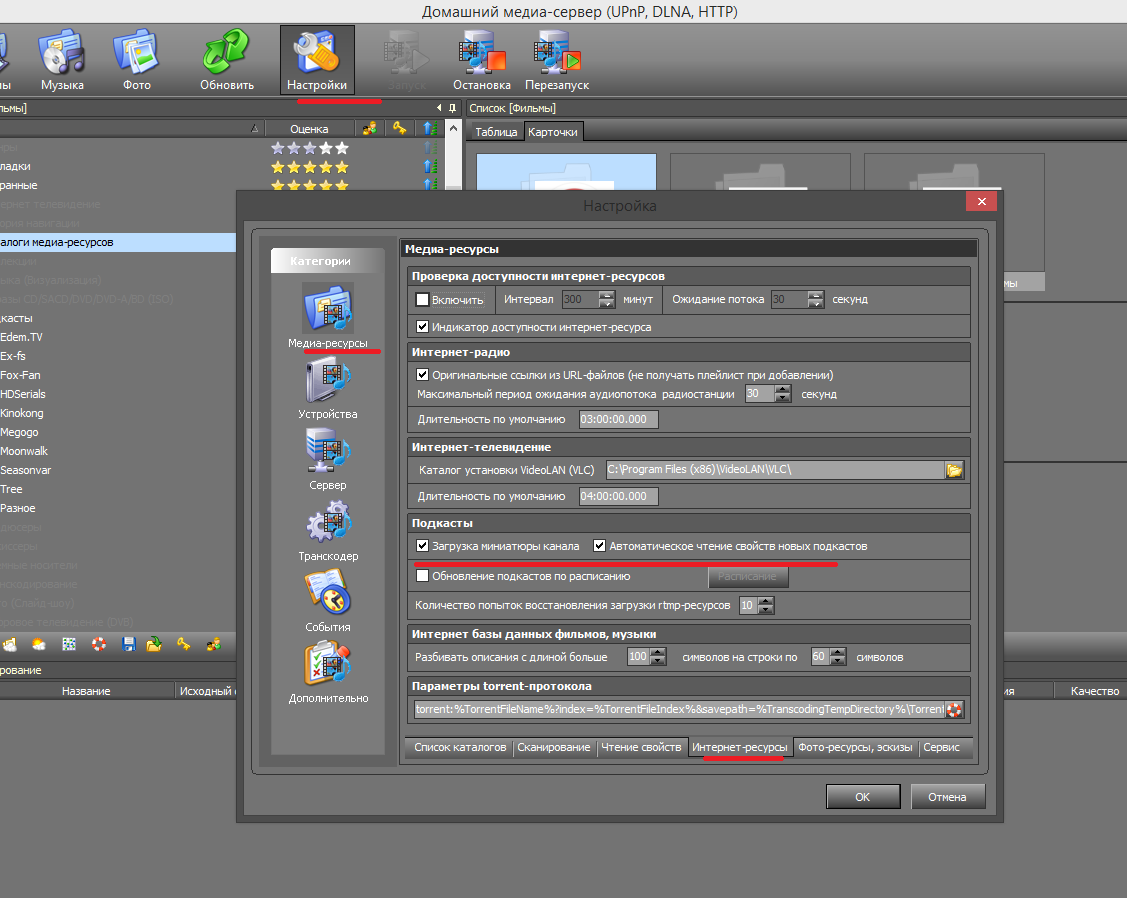The image size is (1127, 898).
Task: Browse for the VLC install folder
Action: pyautogui.click(x=954, y=469)
